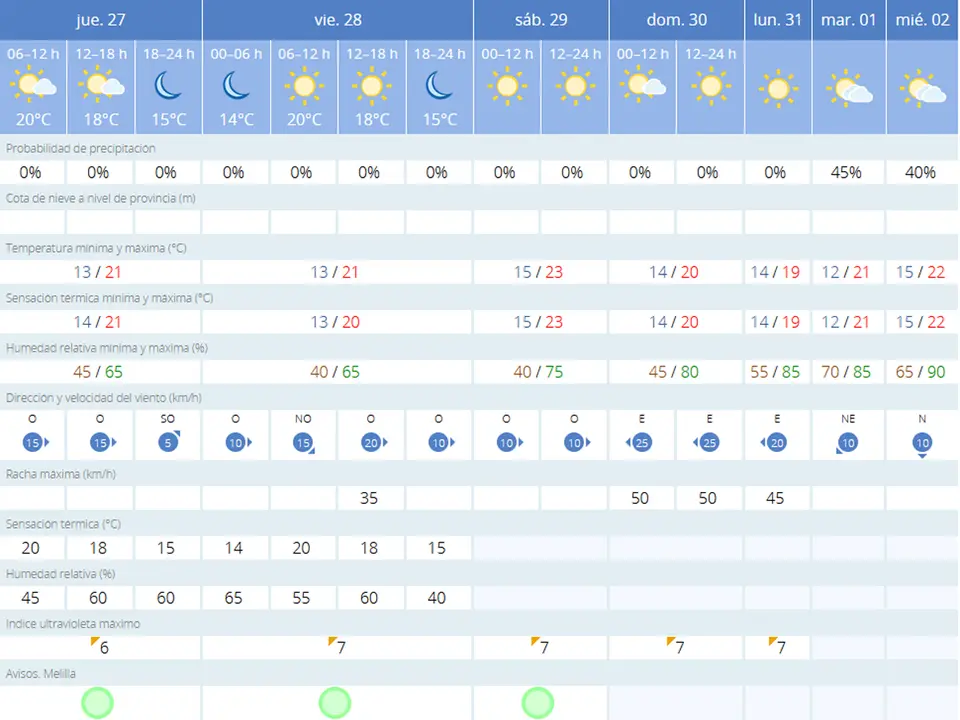Click the Avisos. Melilla label
960x720 pixels.
[41, 673]
